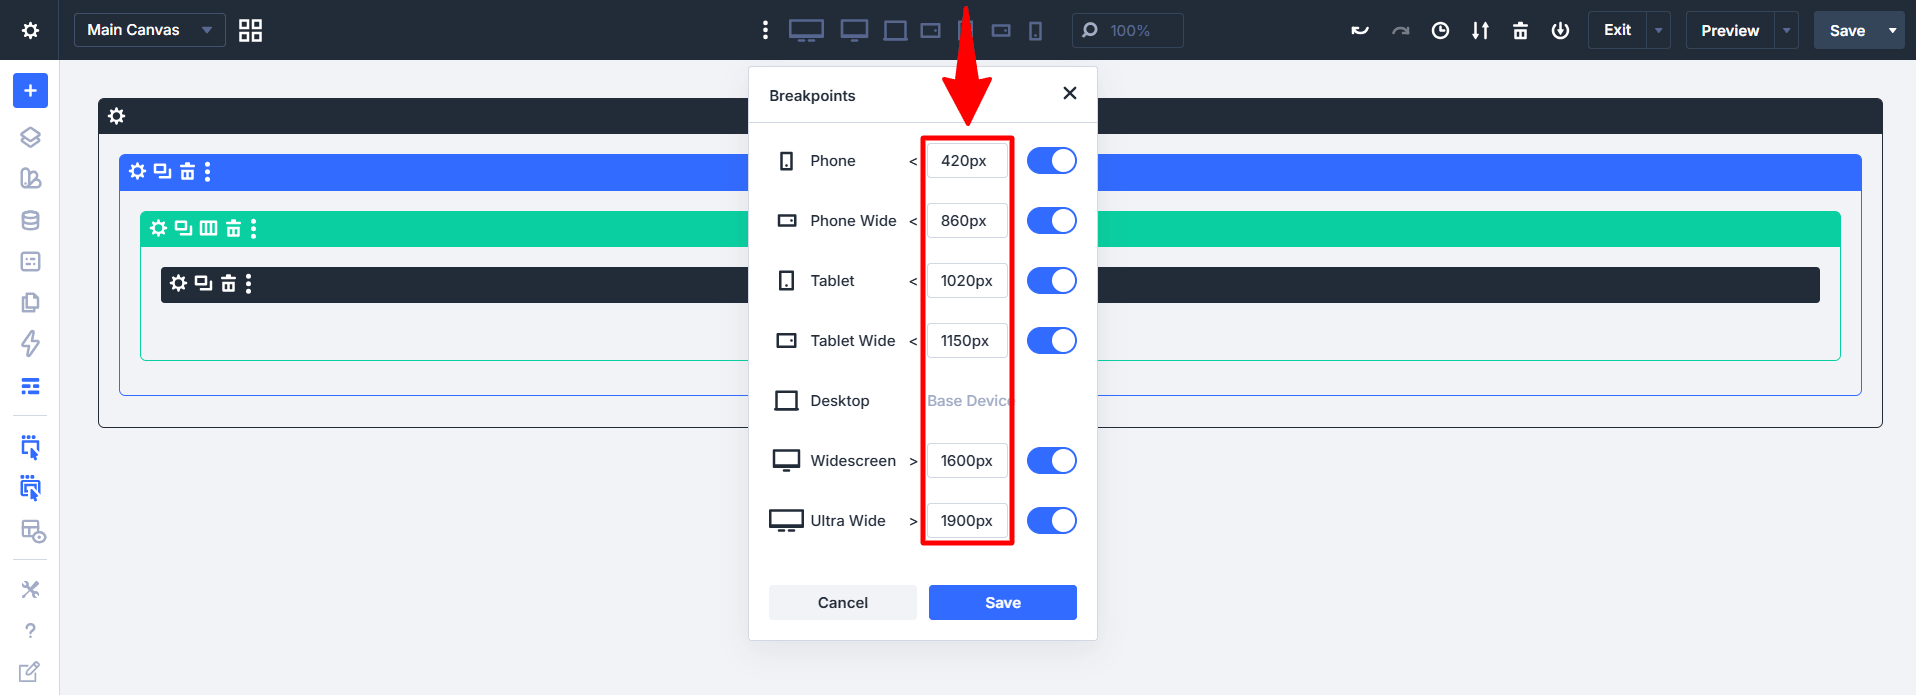Delete the green row
Viewport: 1916px width, 695px height.
pos(233,228)
